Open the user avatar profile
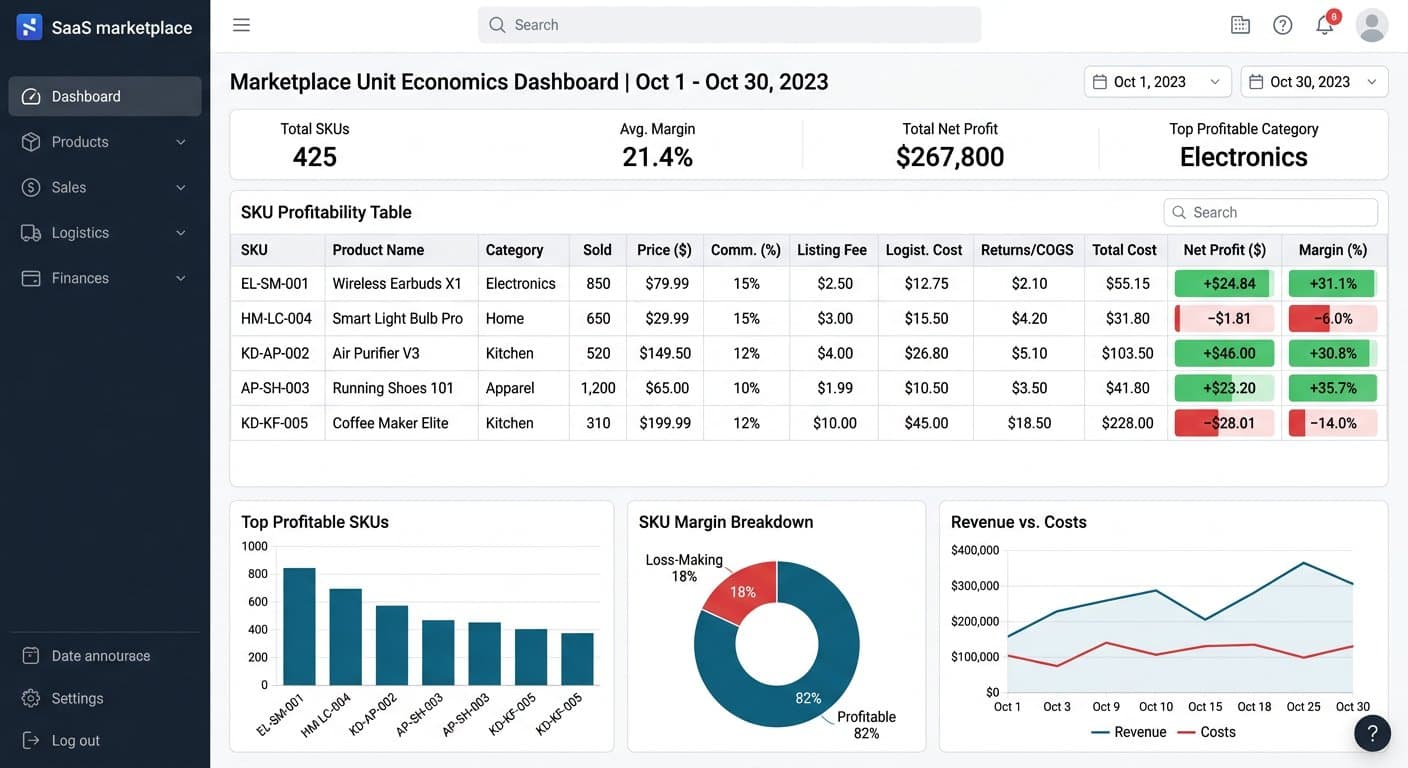 1372,25
